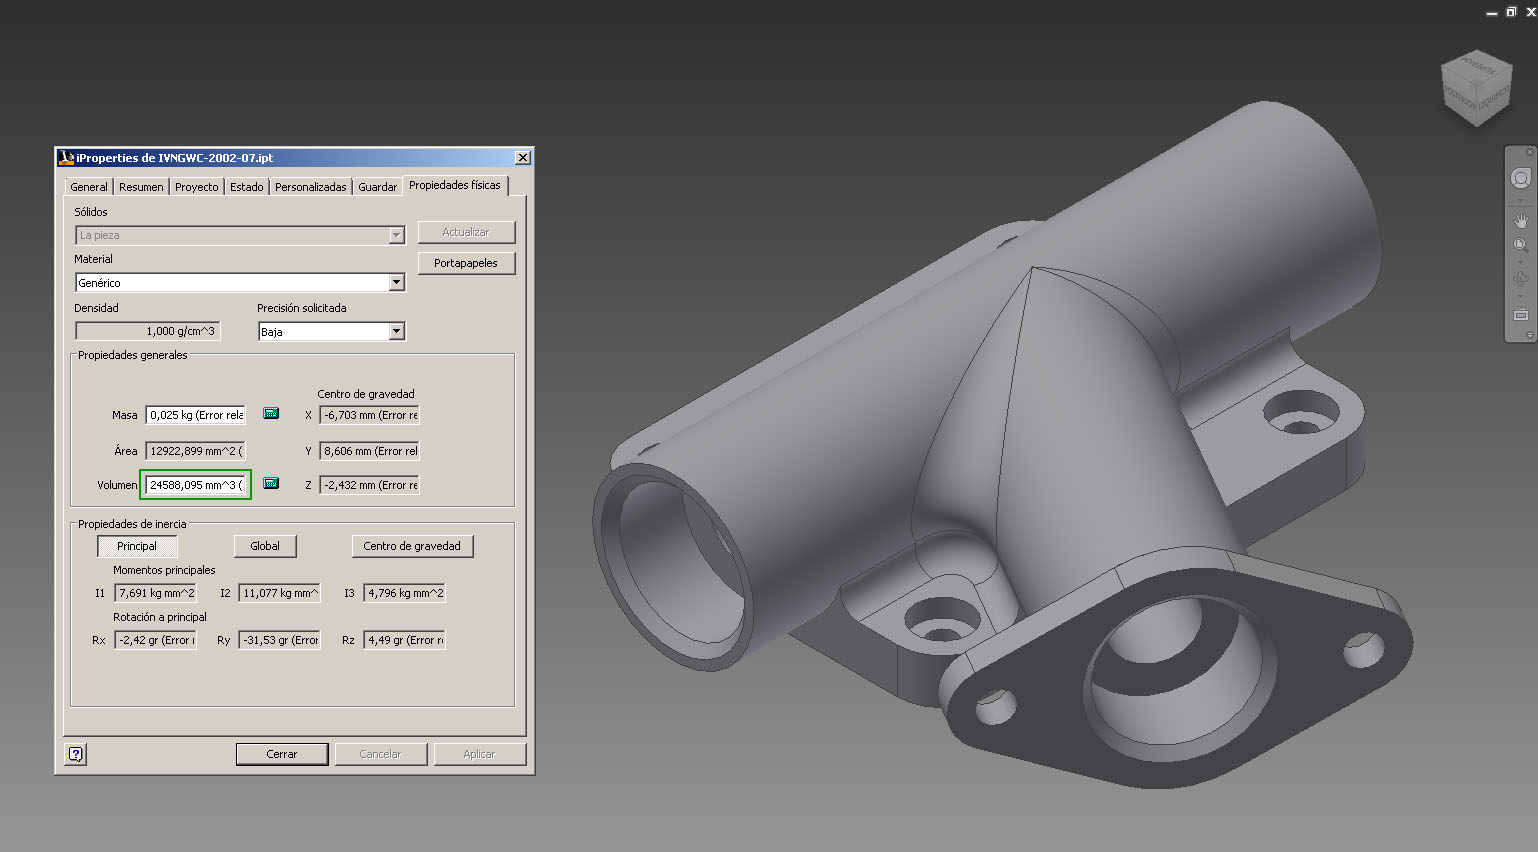This screenshot has width=1538, height=852.
Task: Click the Densidad field 1,000 g/cm^3
Action: coord(147,331)
